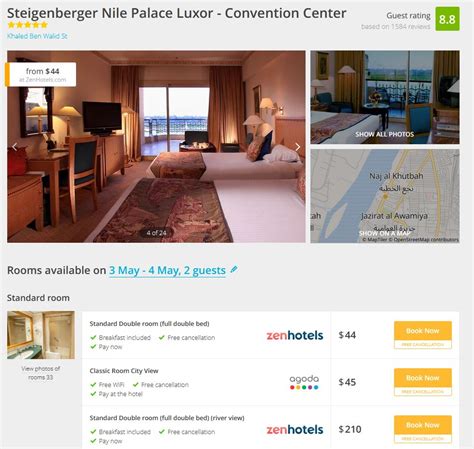Click the zenhotels logo for $44 room
The height and width of the screenshot is (449, 474).
(x=295, y=335)
